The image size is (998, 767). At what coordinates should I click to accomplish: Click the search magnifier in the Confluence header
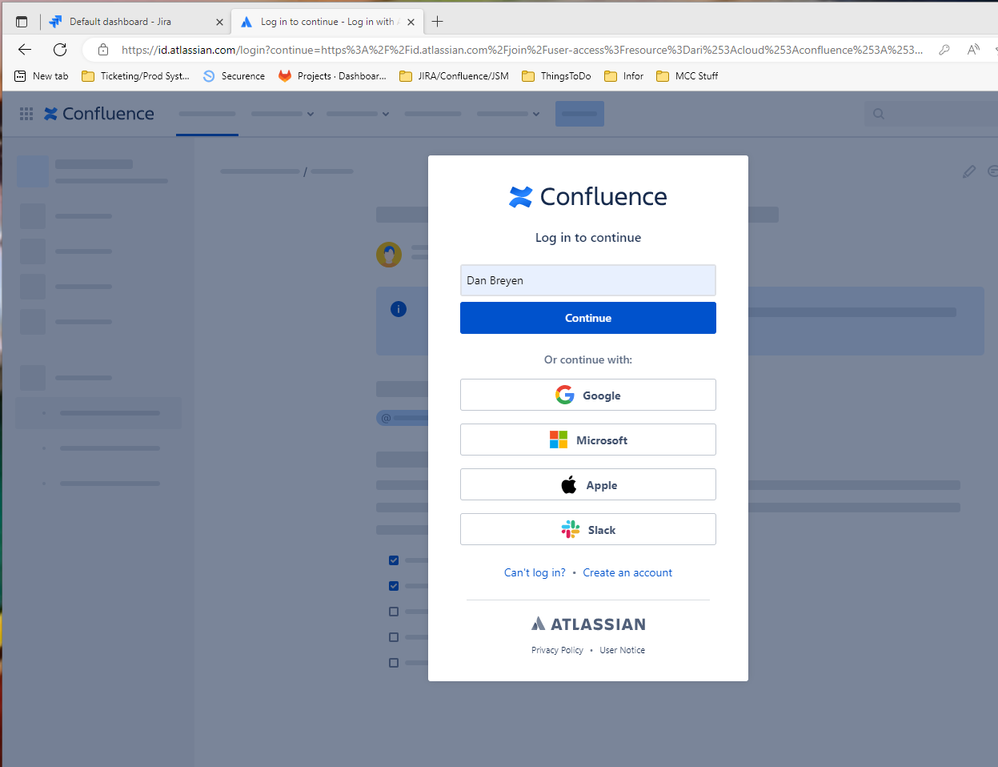coord(878,114)
